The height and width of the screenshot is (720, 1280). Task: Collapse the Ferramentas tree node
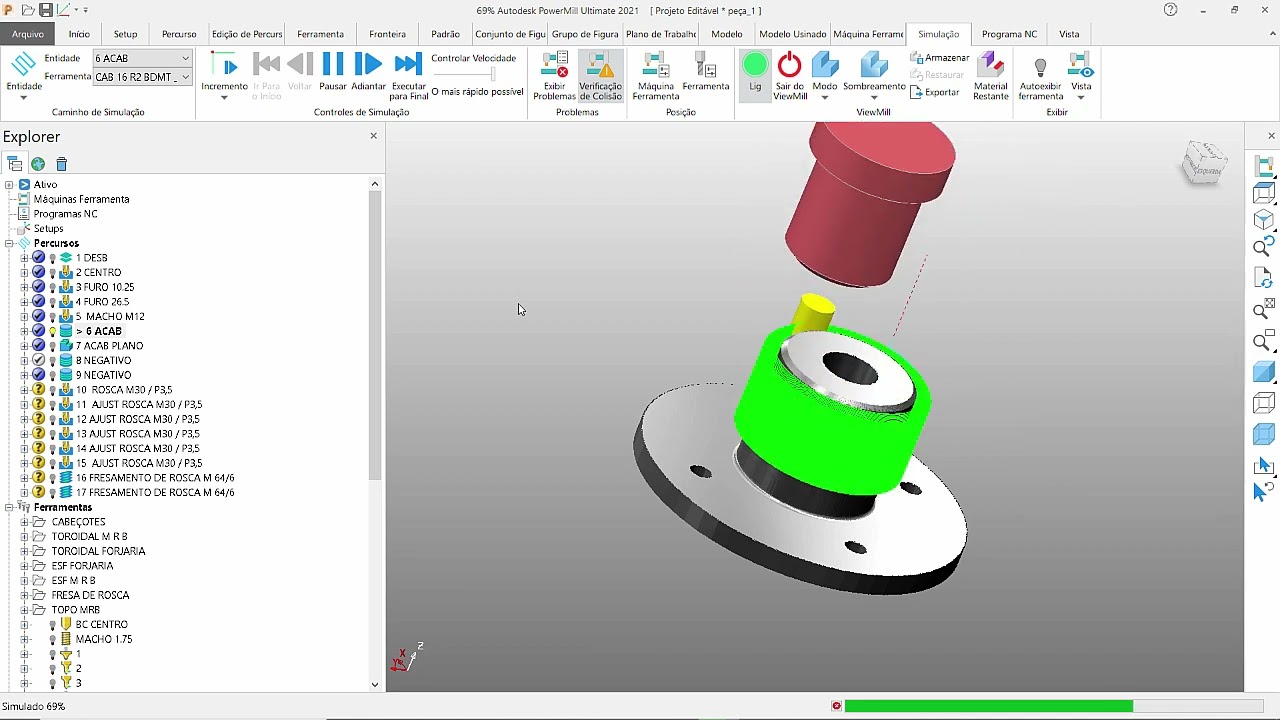(9, 507)
